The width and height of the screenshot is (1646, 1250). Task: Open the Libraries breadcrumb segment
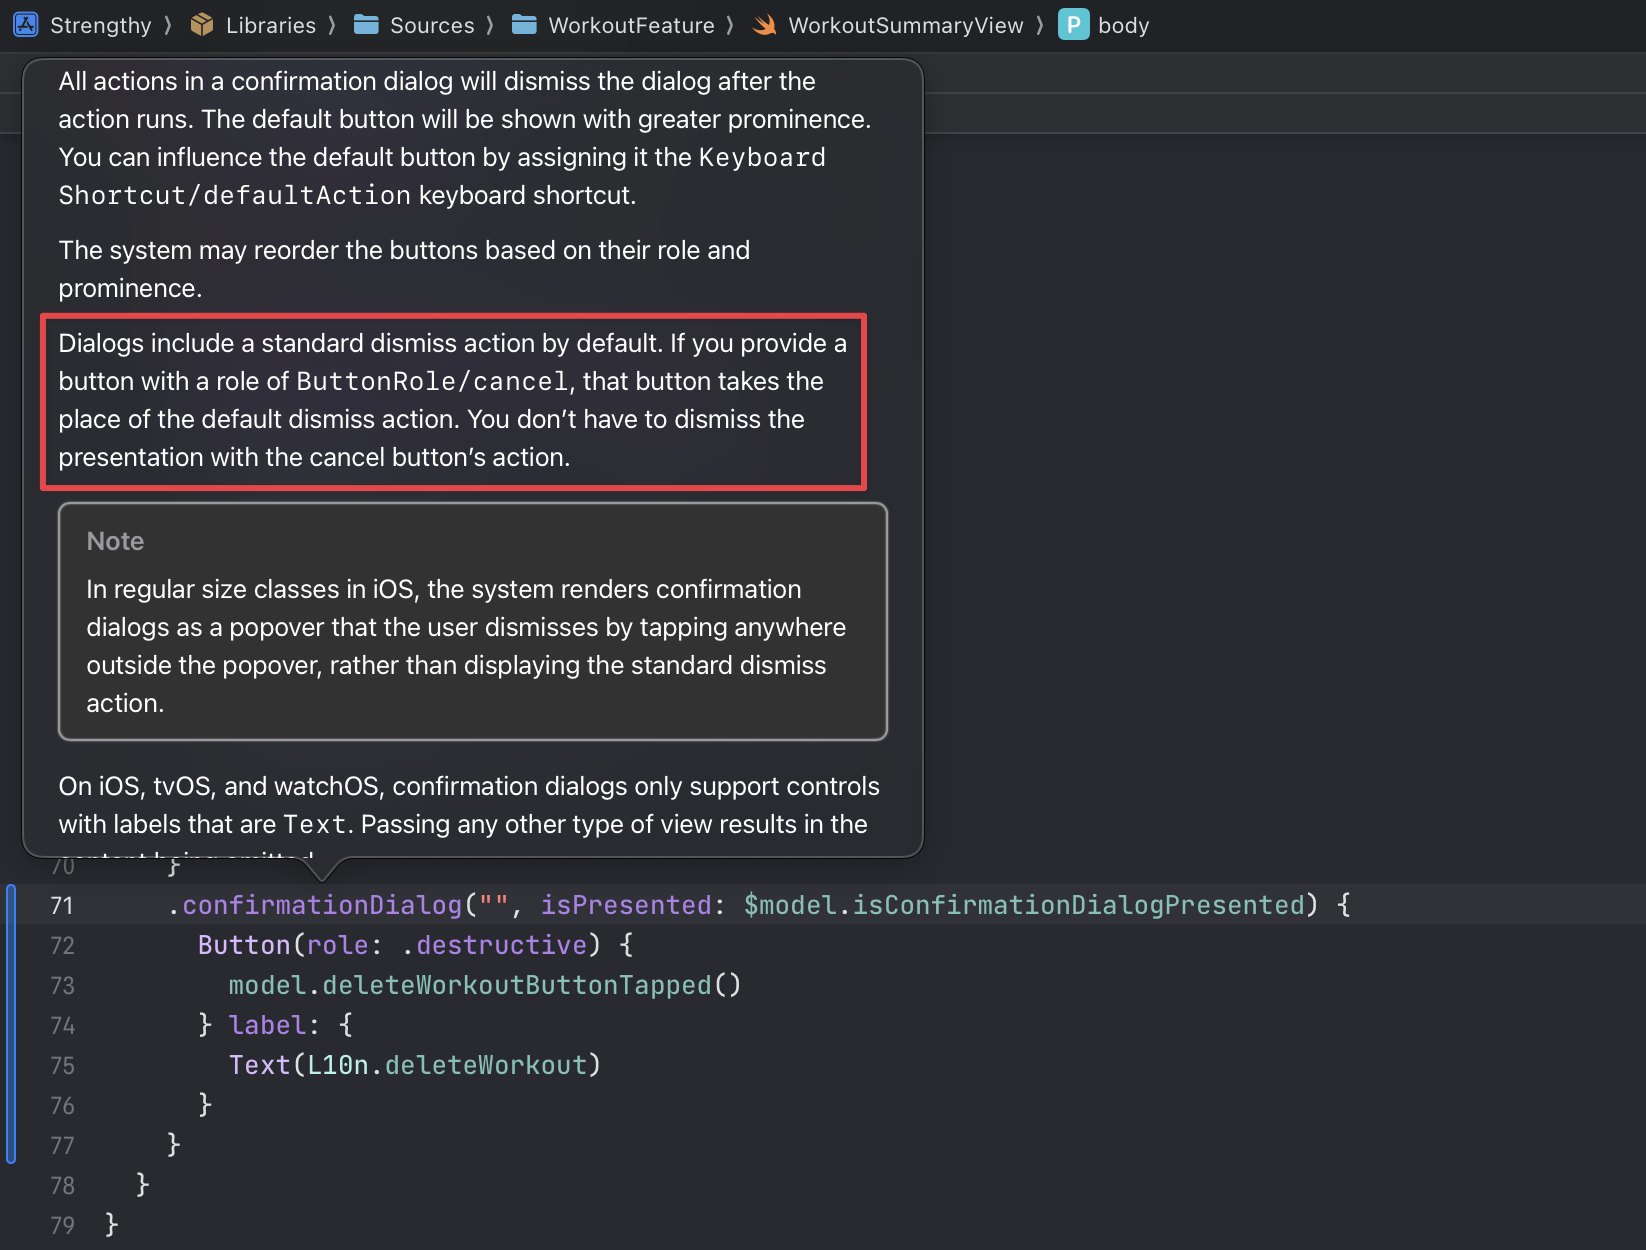(x=271, y=25)
